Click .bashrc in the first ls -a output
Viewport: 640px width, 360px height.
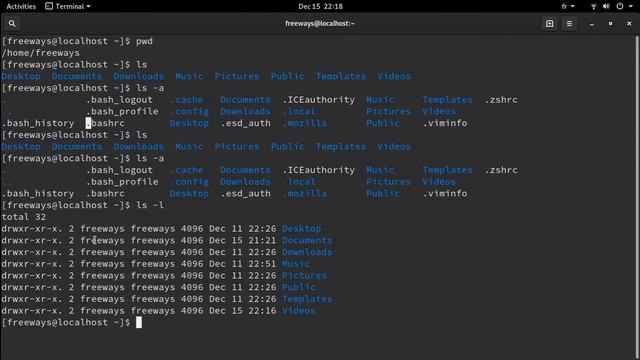pyautogui.click(x=105, y=123)
